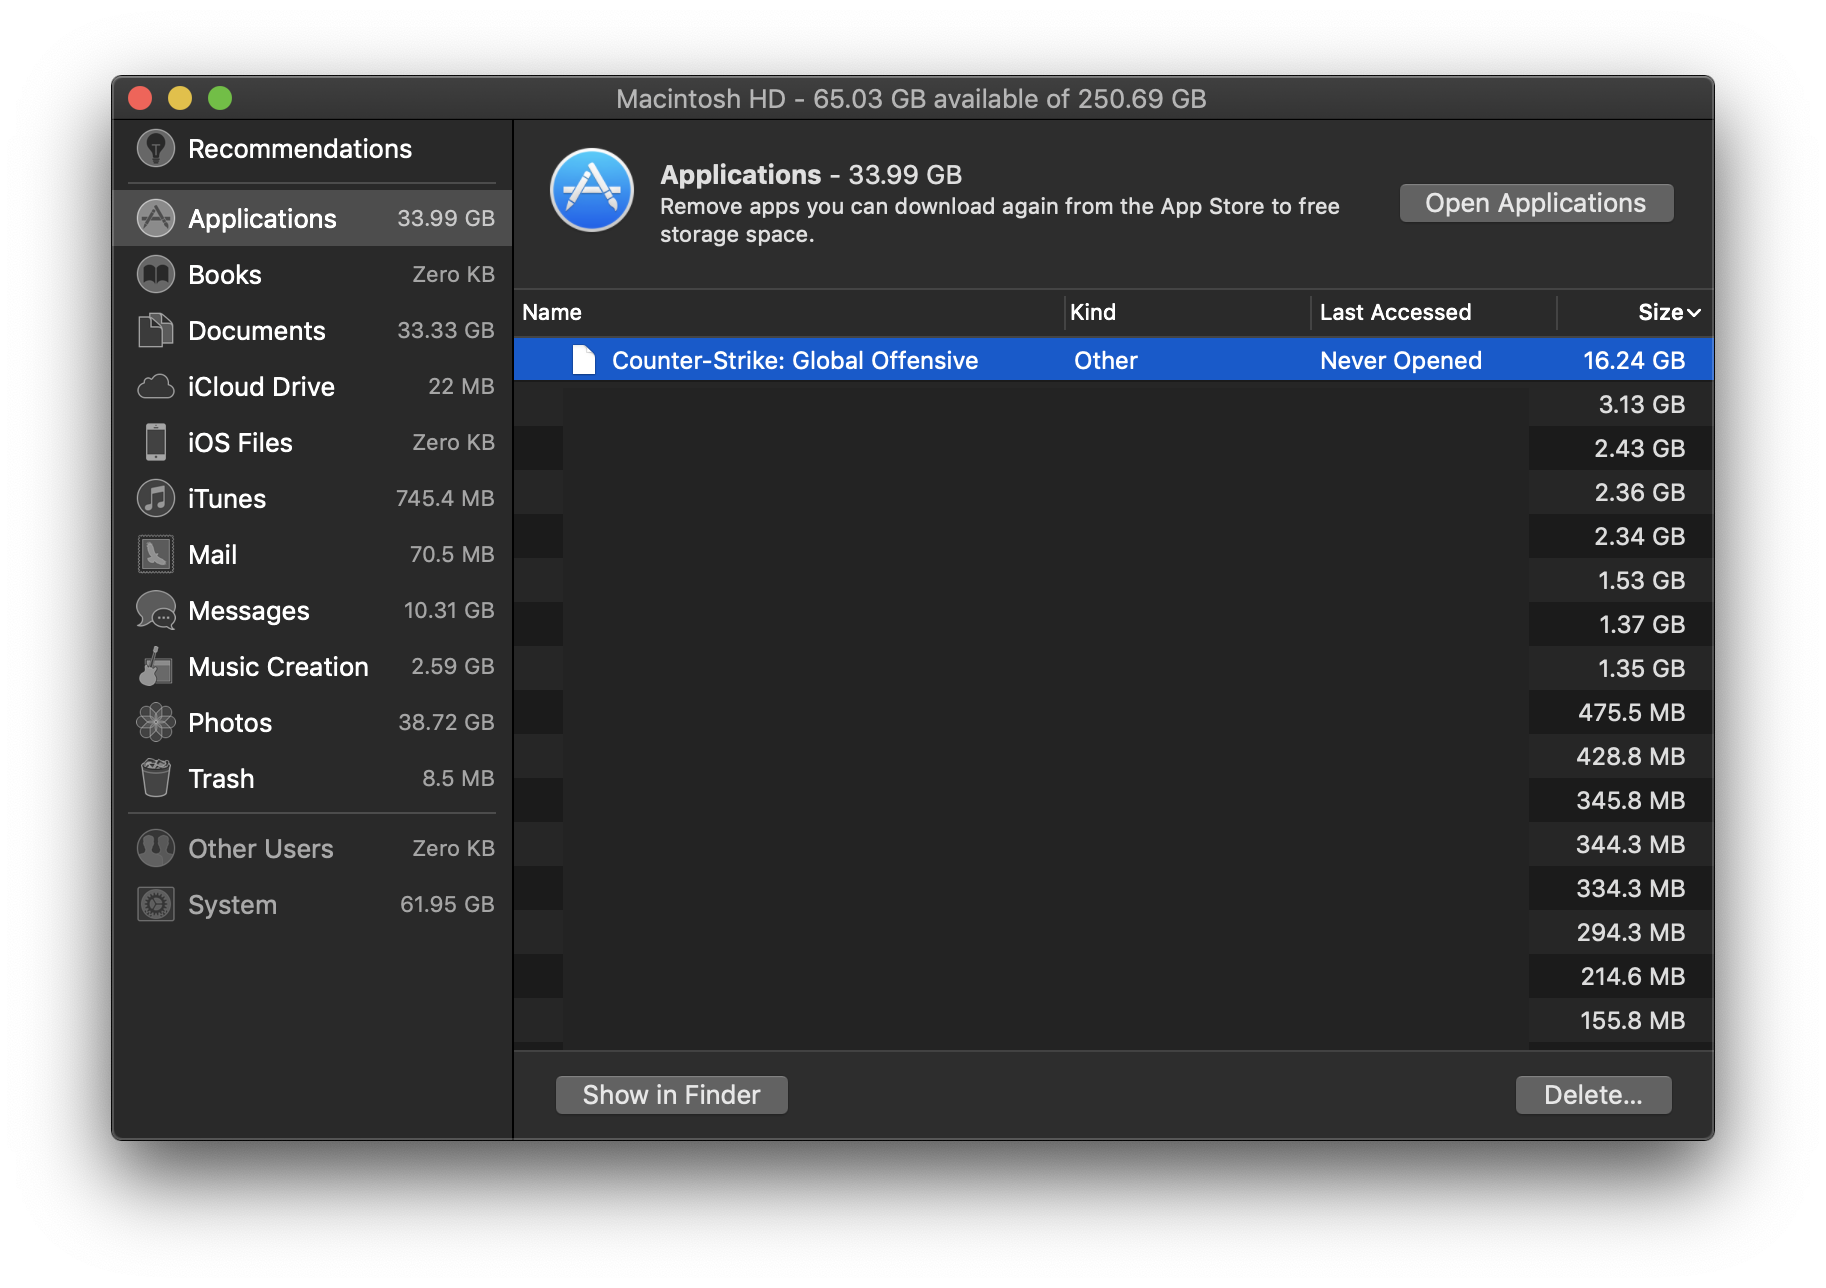Select the row sized 3.13 GB
This screenshot has height=1288, width=1826.
(x=1113, y=404)
